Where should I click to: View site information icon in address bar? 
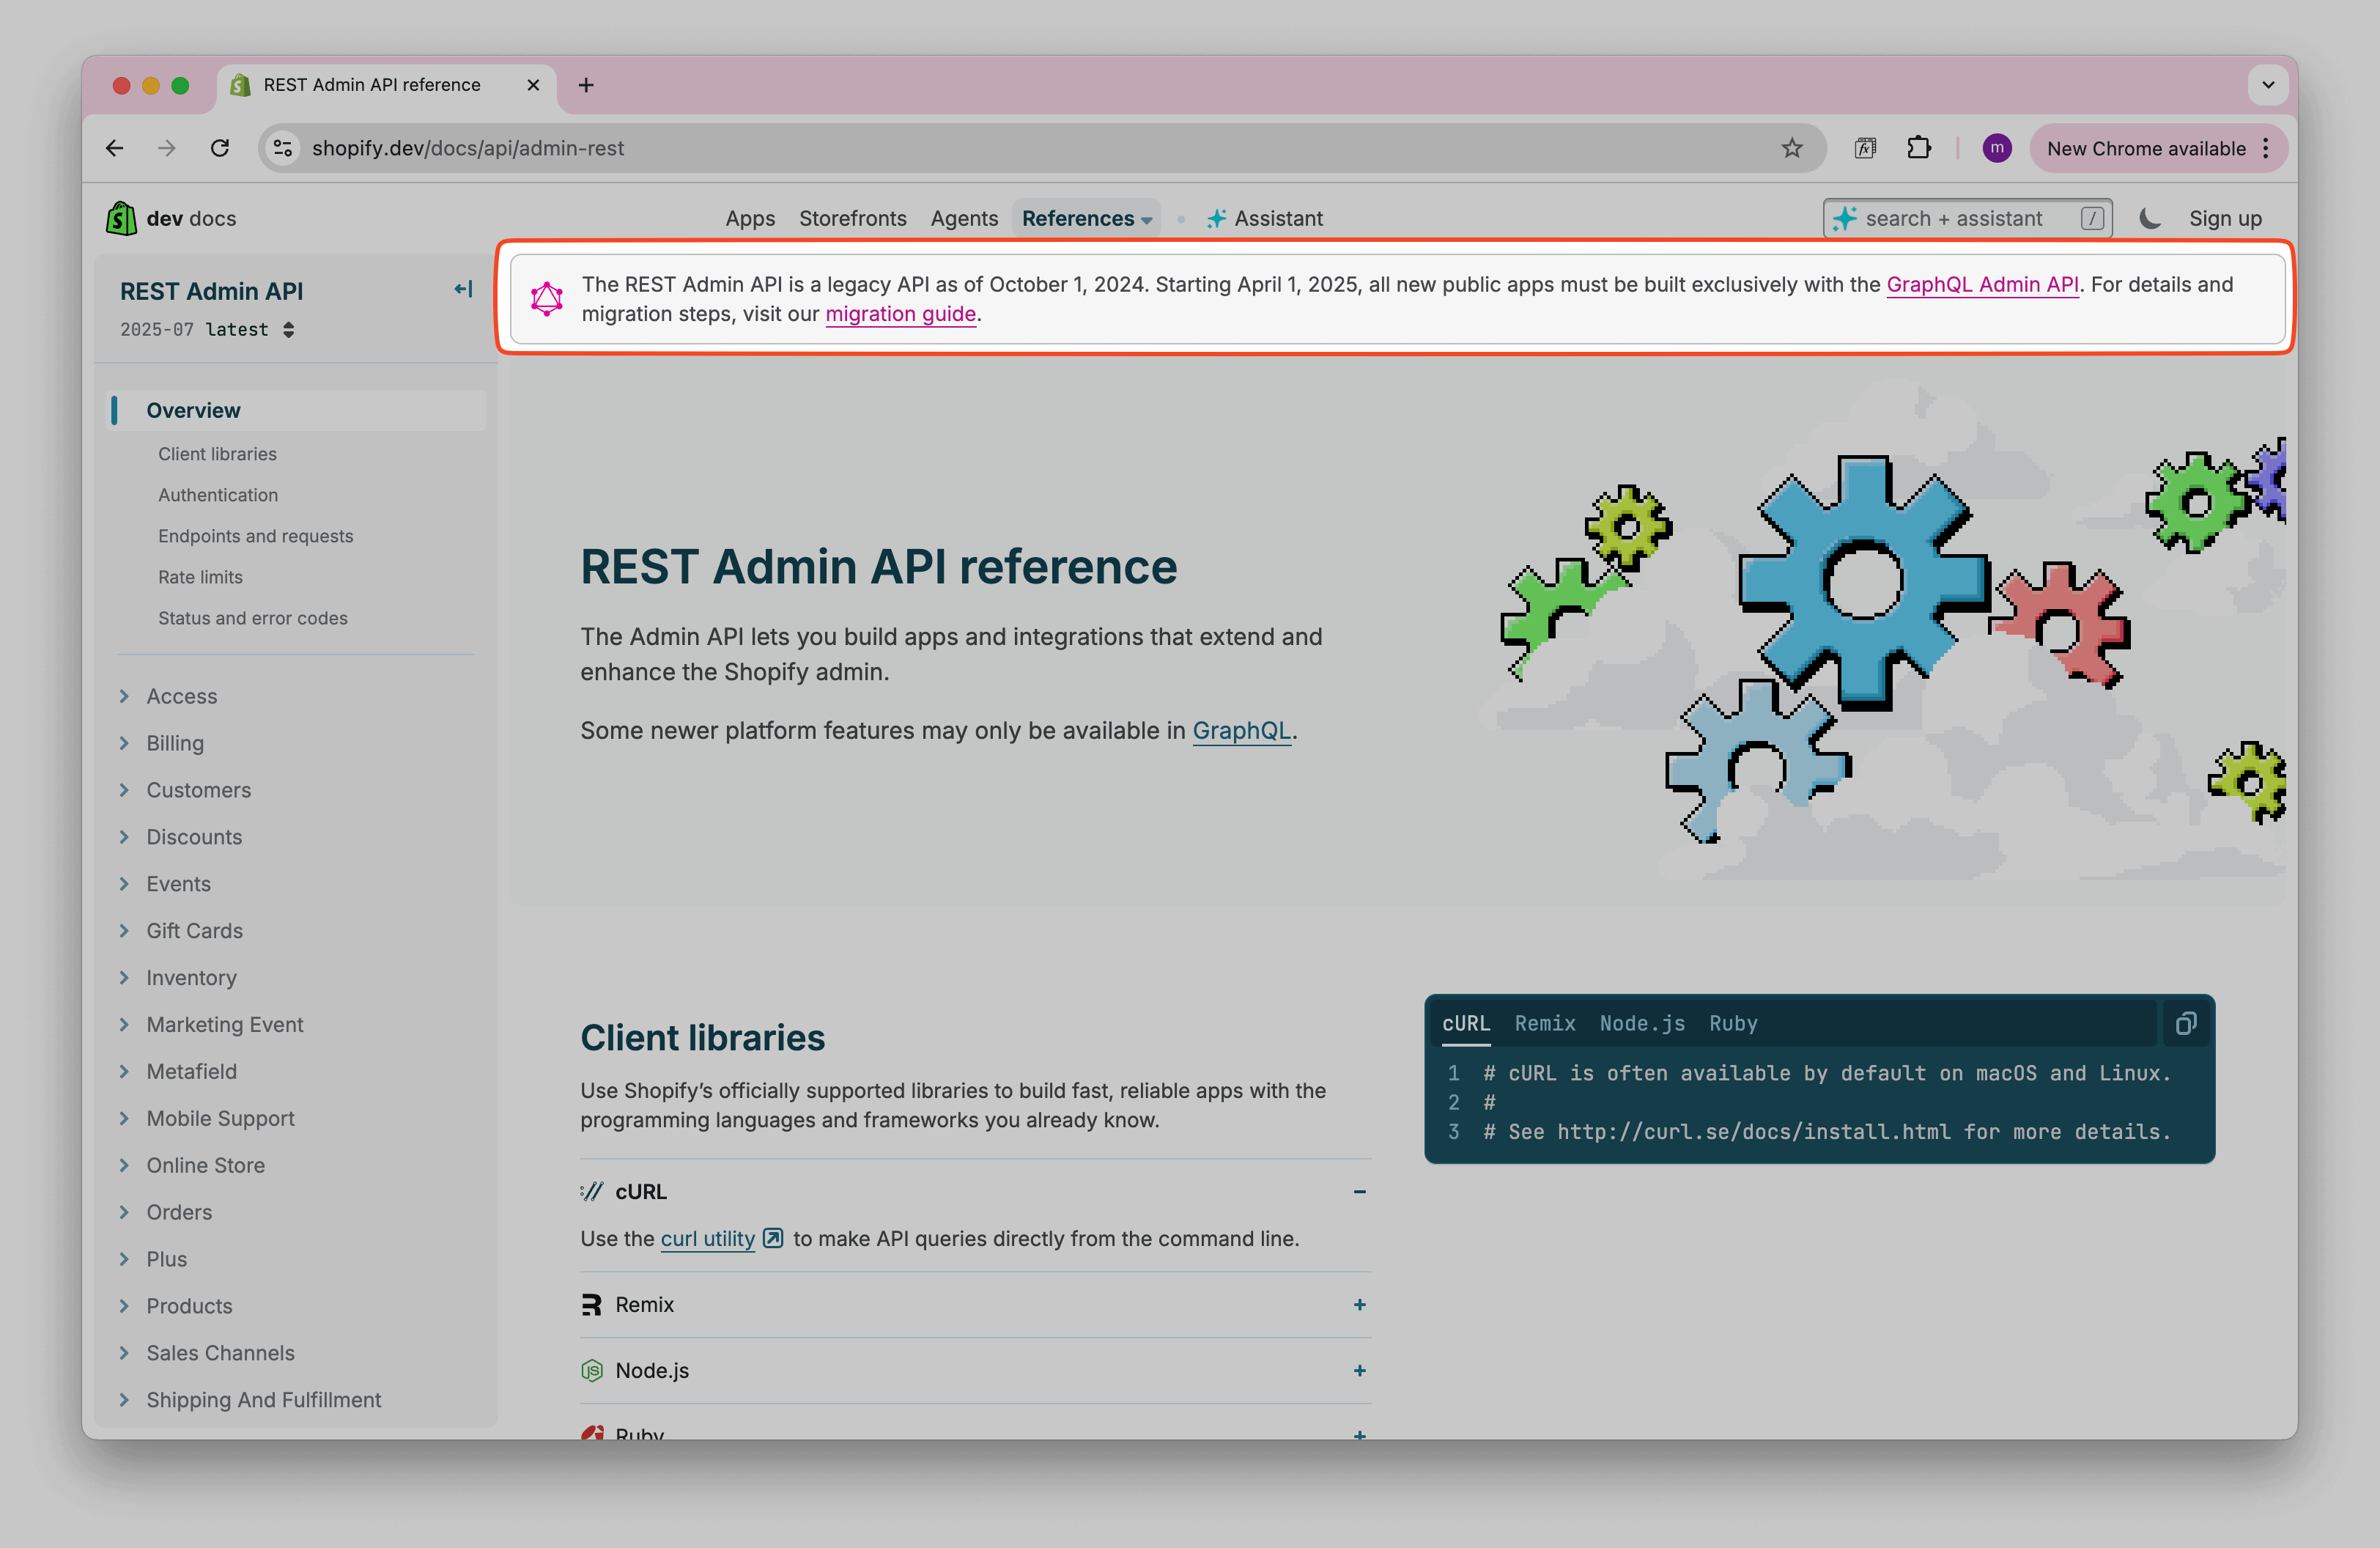click(x=283, y=148)
